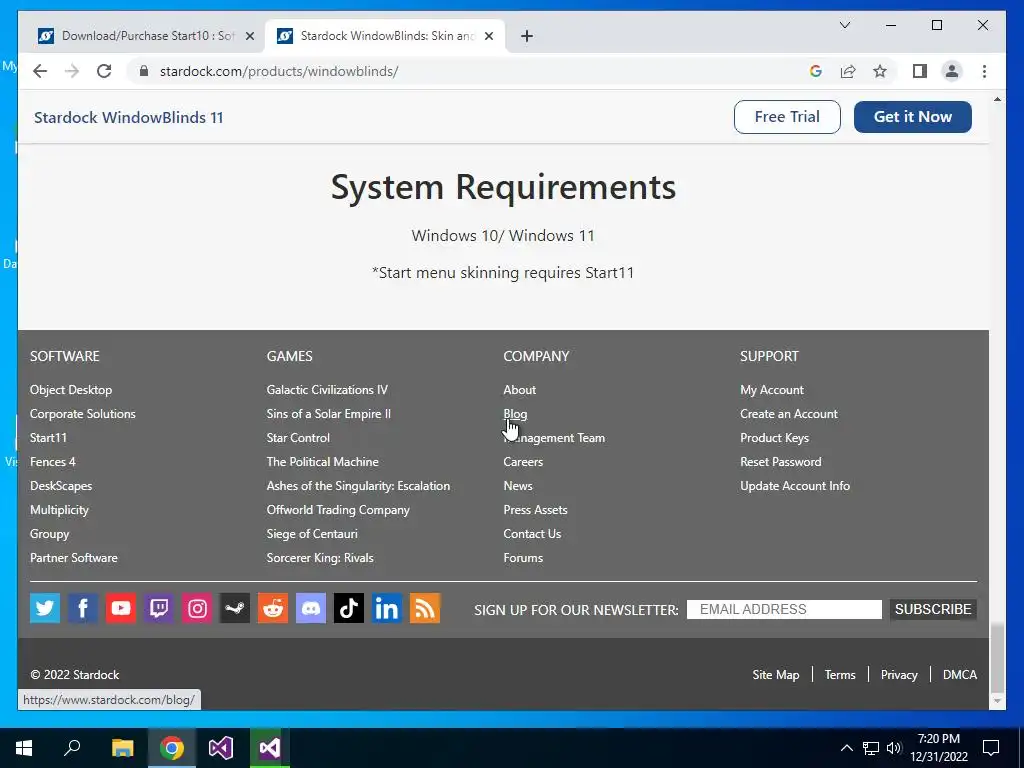This screenshot has height=768, width=1024.
Task: Go back to the previous page
Action: coord(40,71)
